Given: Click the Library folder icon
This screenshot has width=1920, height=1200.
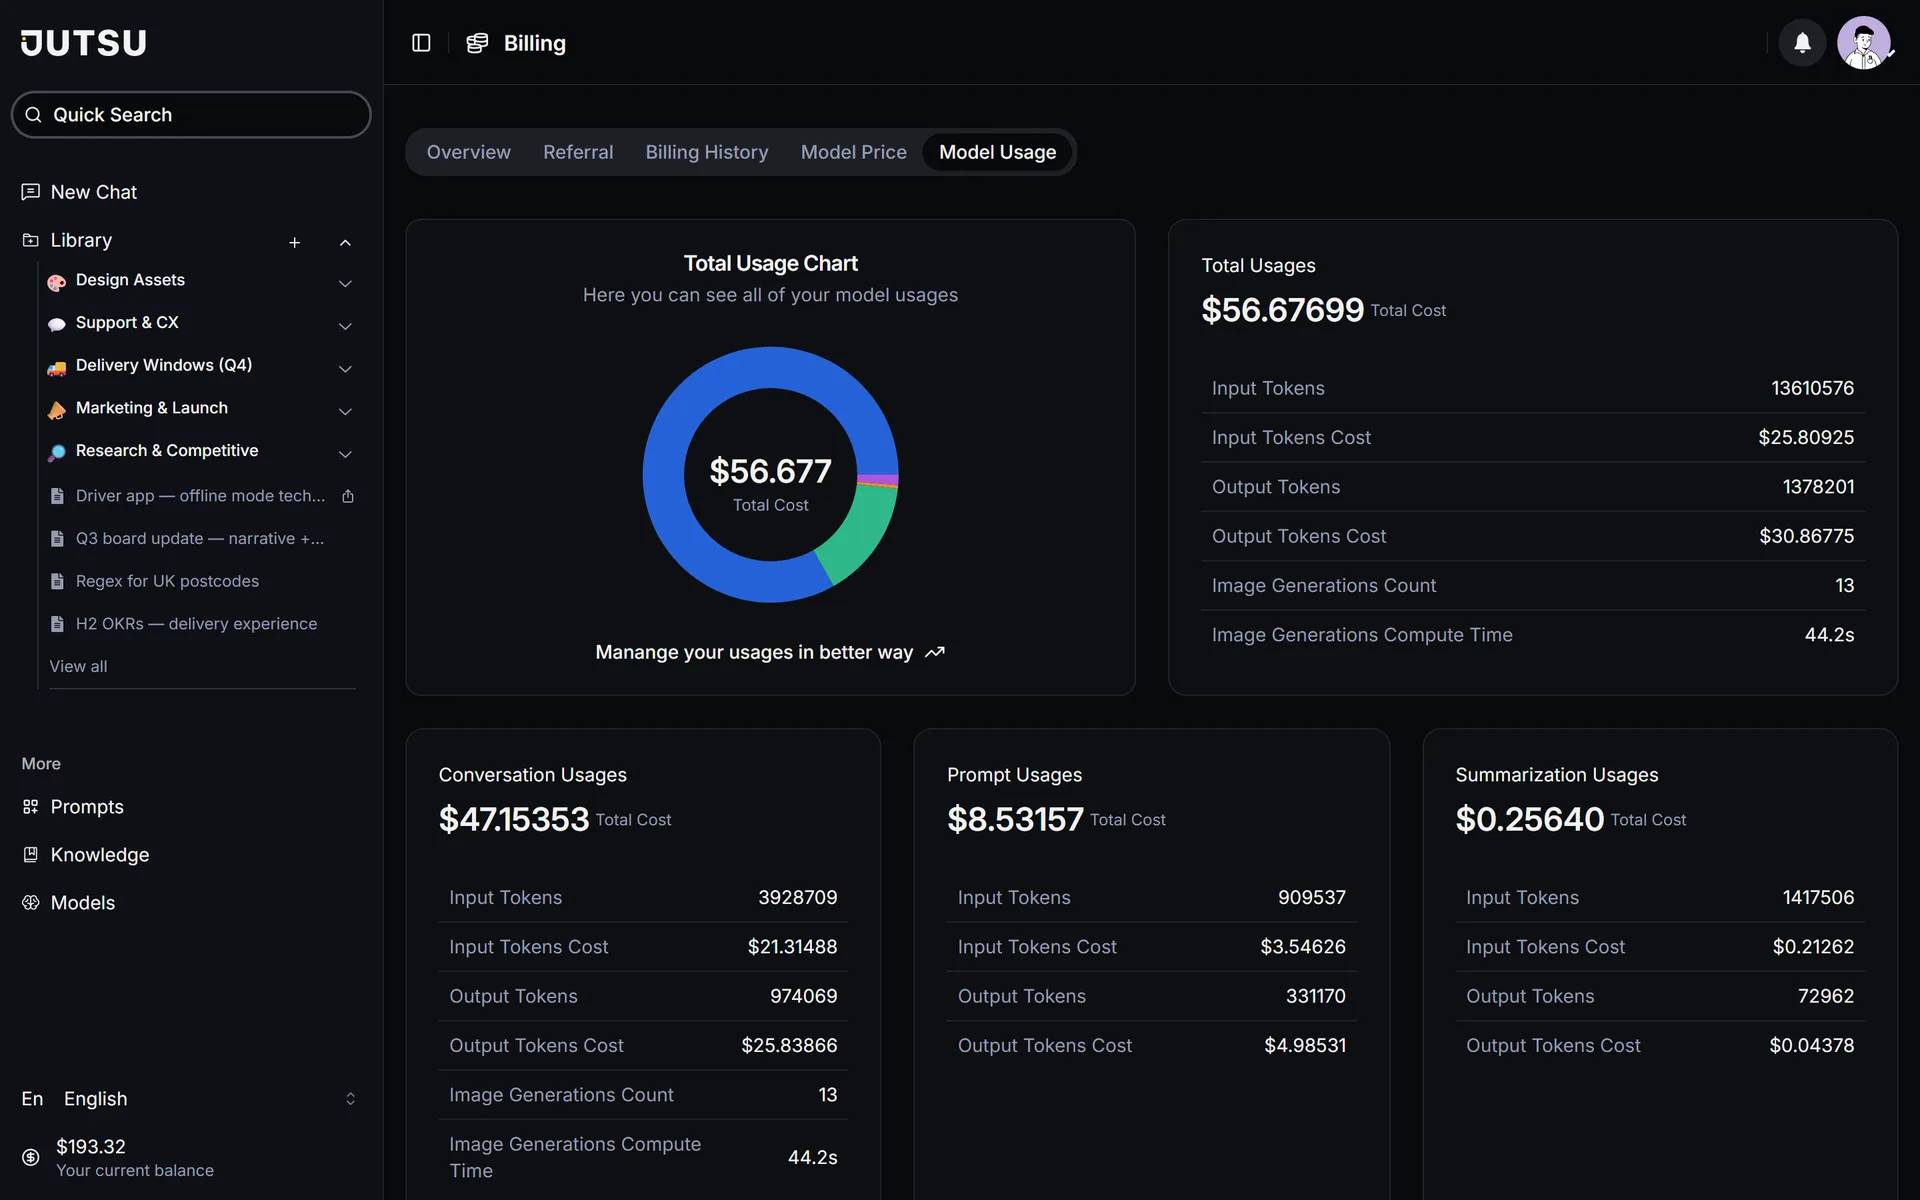Looking at the screenshot, I should pos(31,240).
